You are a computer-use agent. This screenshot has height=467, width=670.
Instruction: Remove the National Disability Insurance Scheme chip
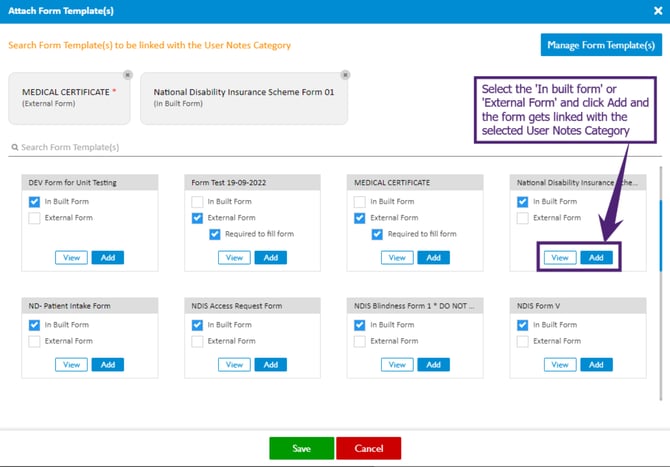click(345, 75)
